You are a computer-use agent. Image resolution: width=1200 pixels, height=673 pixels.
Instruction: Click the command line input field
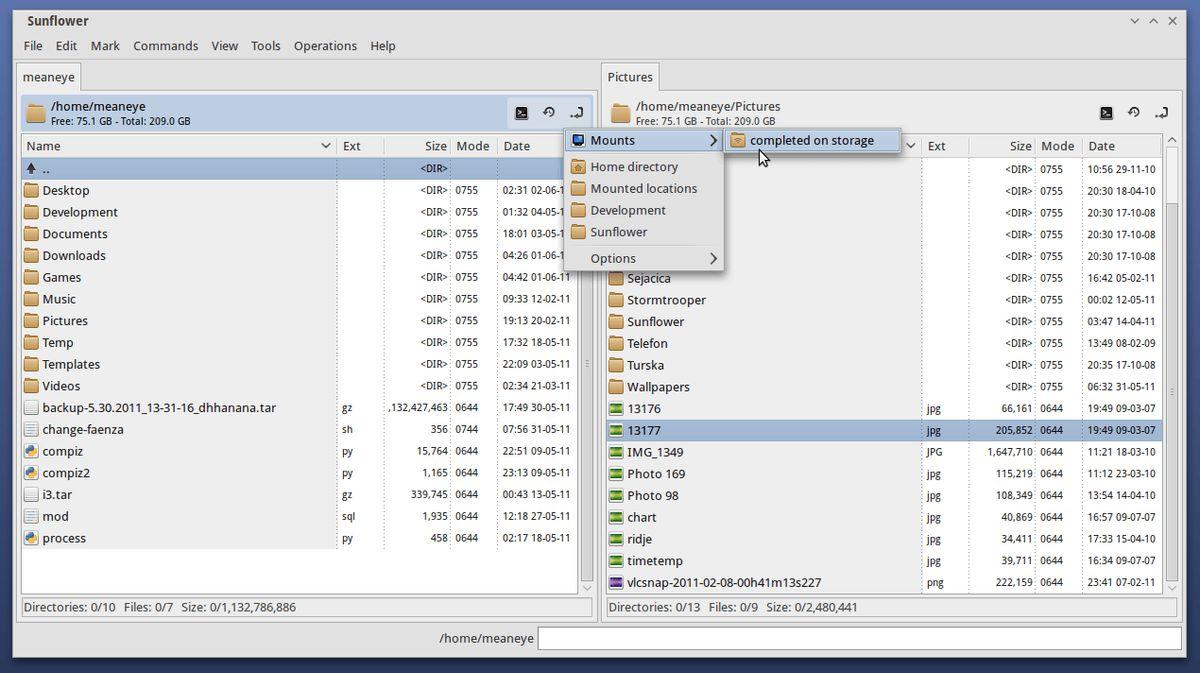[859, 638]
